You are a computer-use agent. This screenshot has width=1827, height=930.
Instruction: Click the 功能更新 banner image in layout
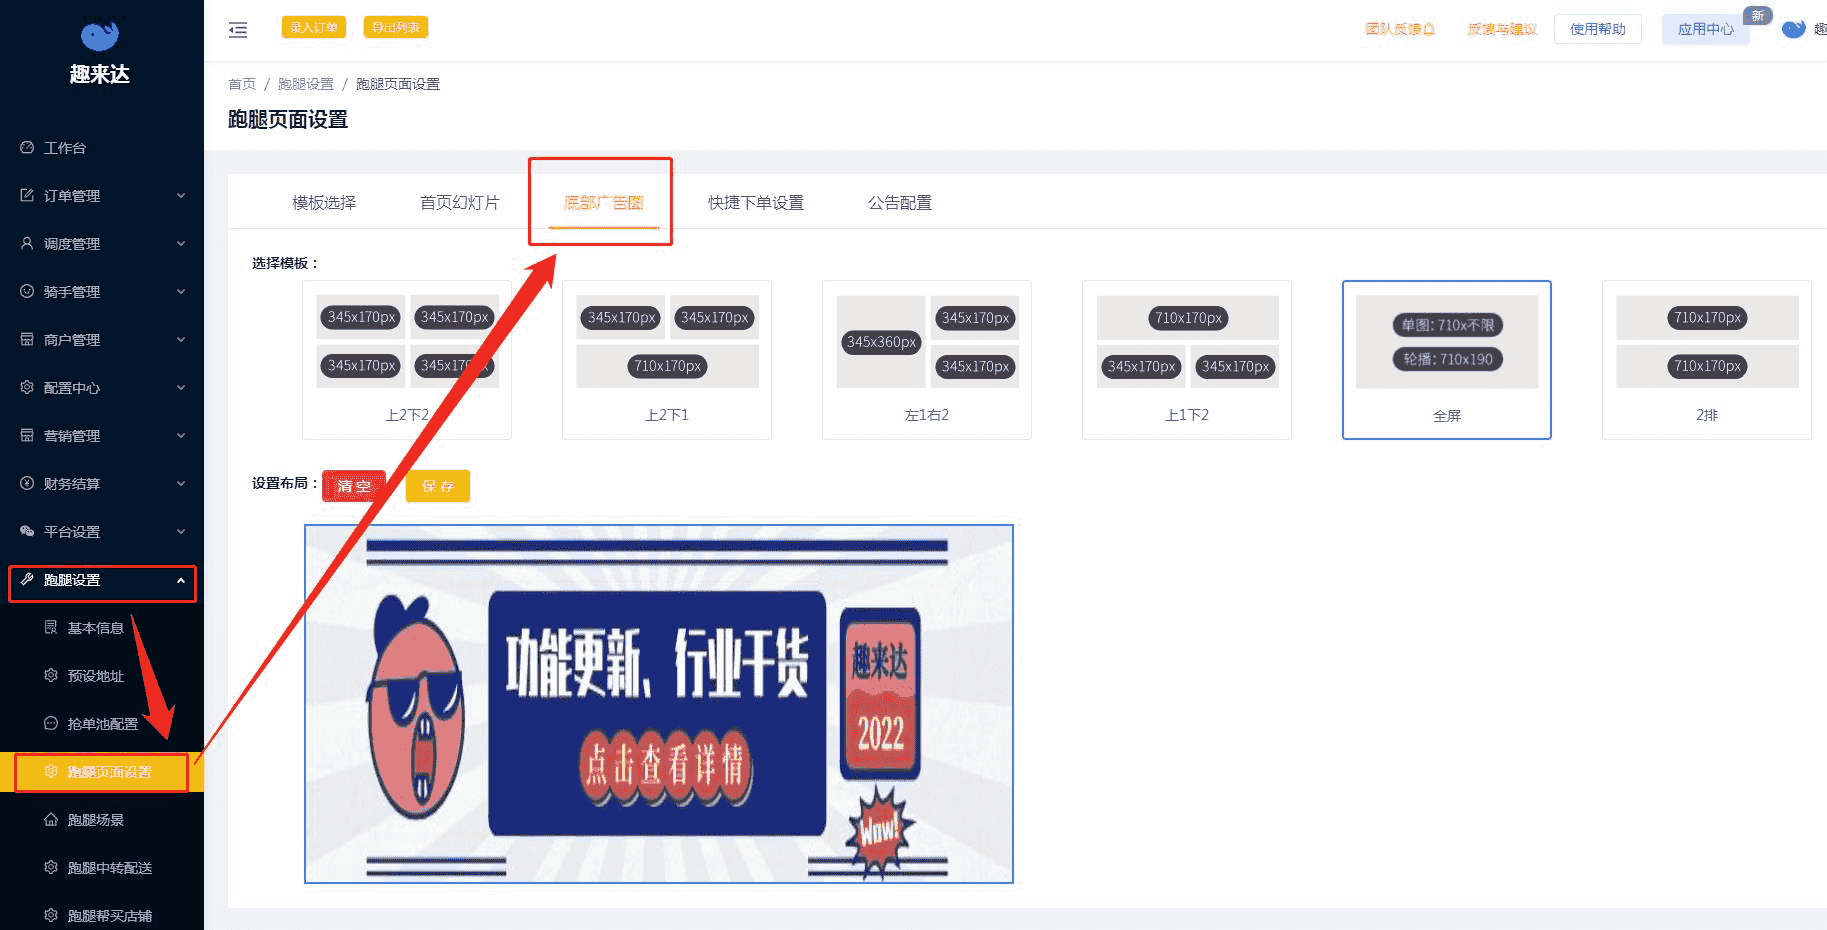(x=659, y=704)
